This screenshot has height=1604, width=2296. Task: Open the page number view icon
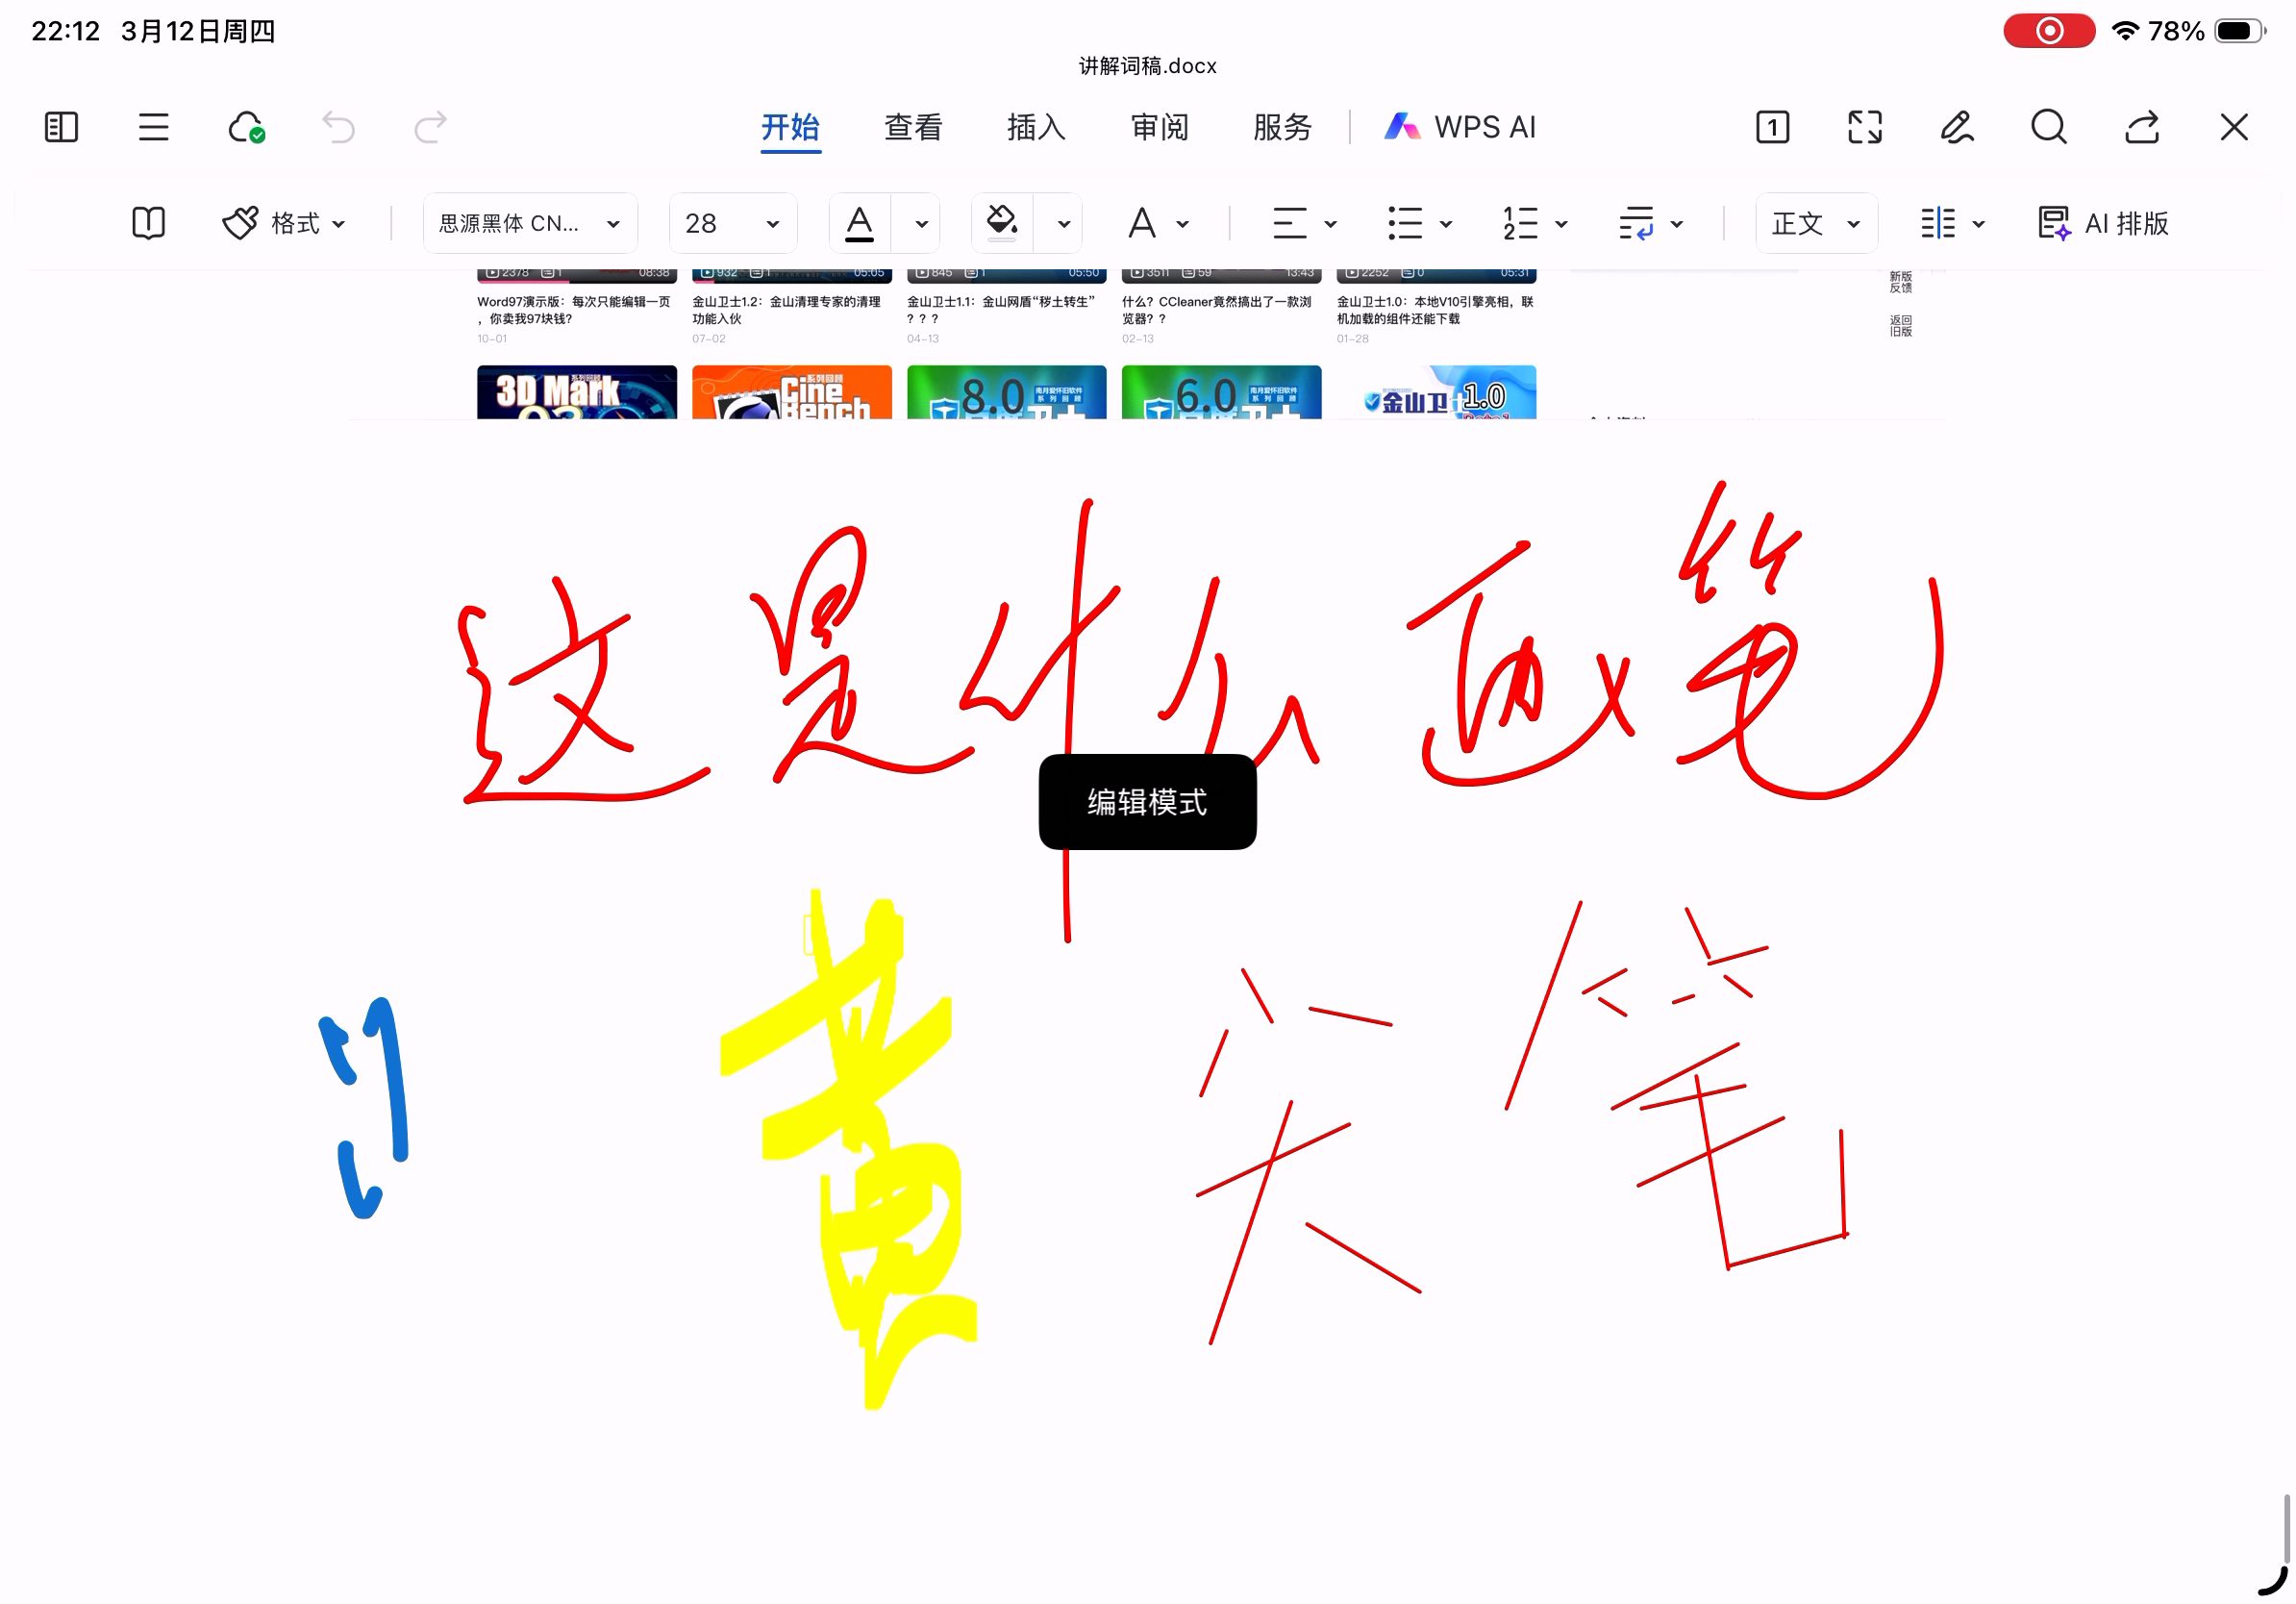1772,127
